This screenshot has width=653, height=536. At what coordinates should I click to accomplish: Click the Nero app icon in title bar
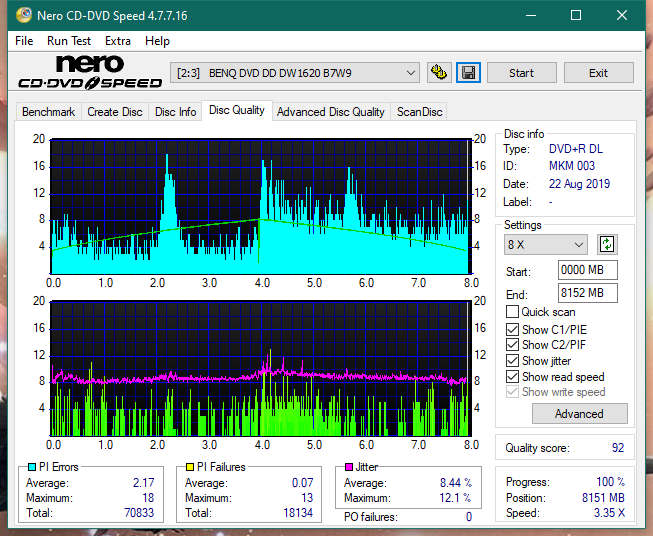[24, 15]
